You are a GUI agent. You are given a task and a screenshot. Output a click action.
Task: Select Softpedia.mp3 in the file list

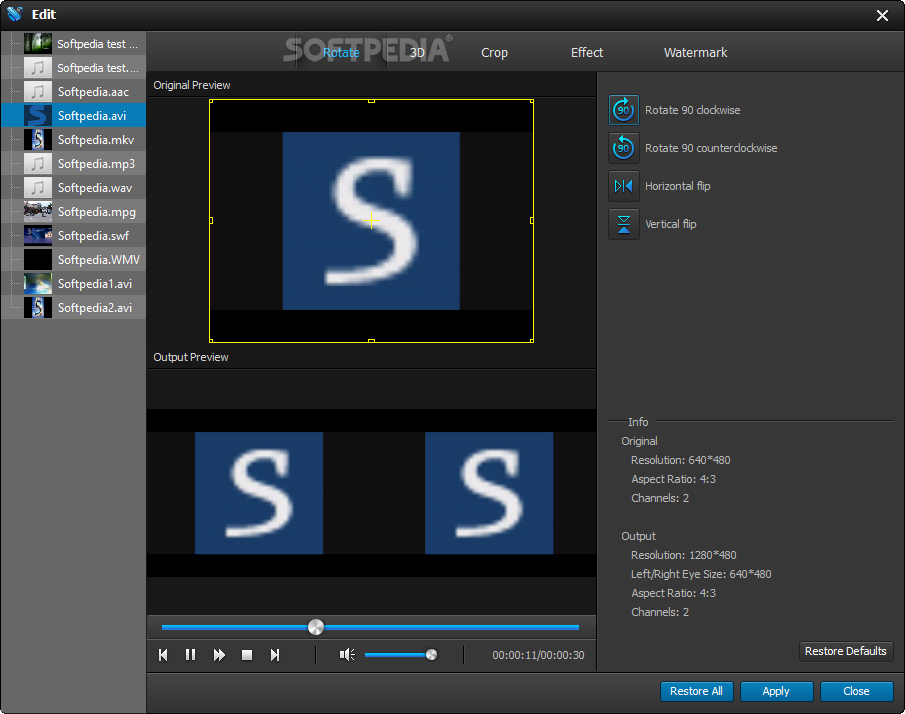(73, 164)
